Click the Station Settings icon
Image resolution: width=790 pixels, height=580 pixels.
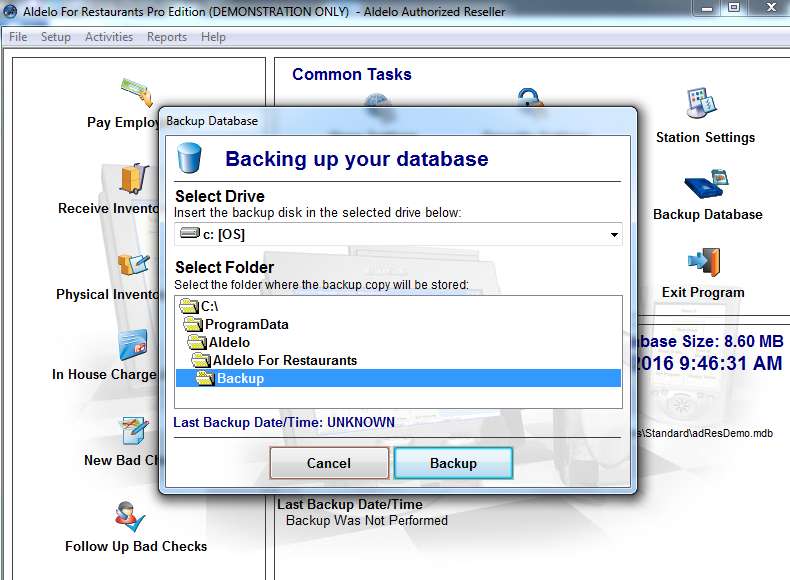701,102
